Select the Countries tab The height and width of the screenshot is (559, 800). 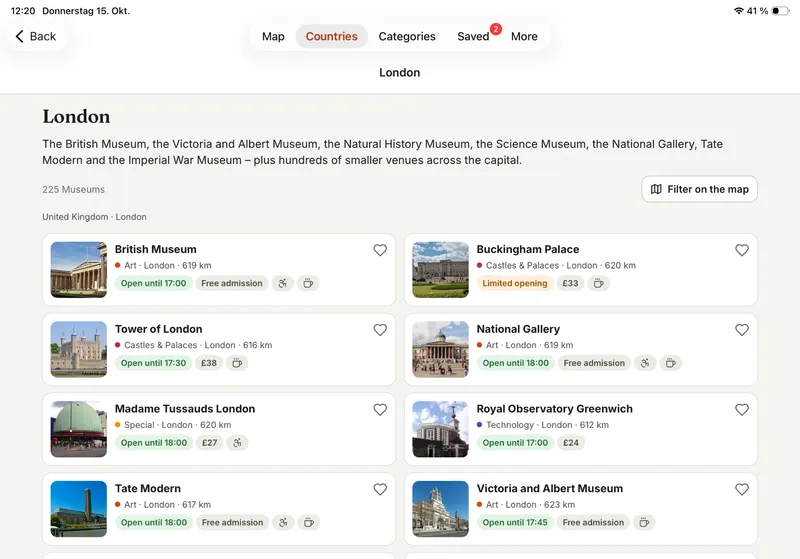pos(332,36)
